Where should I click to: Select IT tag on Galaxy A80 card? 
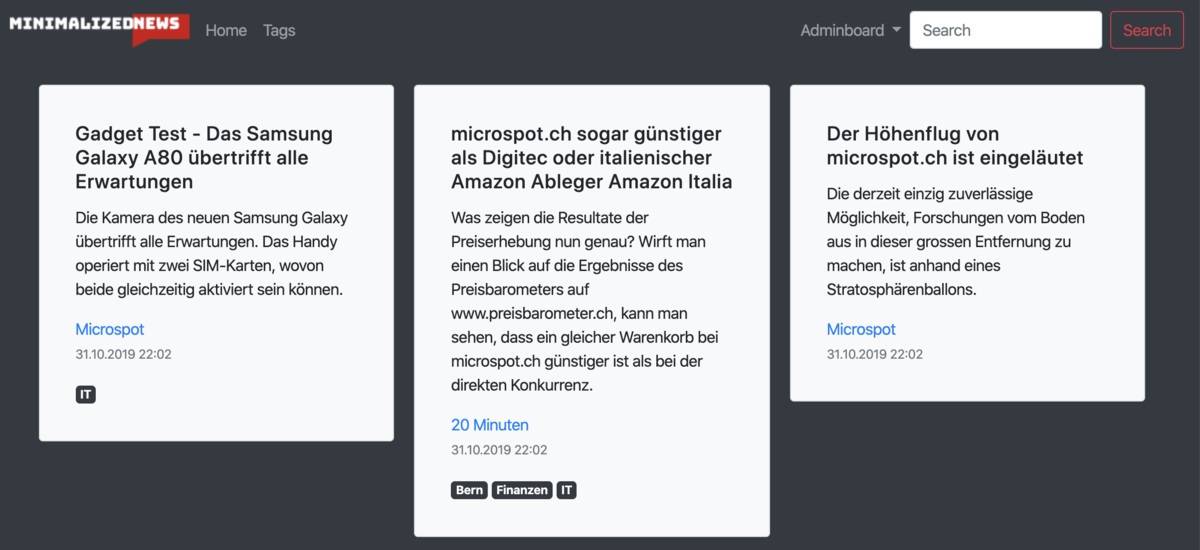click(86, 395)
